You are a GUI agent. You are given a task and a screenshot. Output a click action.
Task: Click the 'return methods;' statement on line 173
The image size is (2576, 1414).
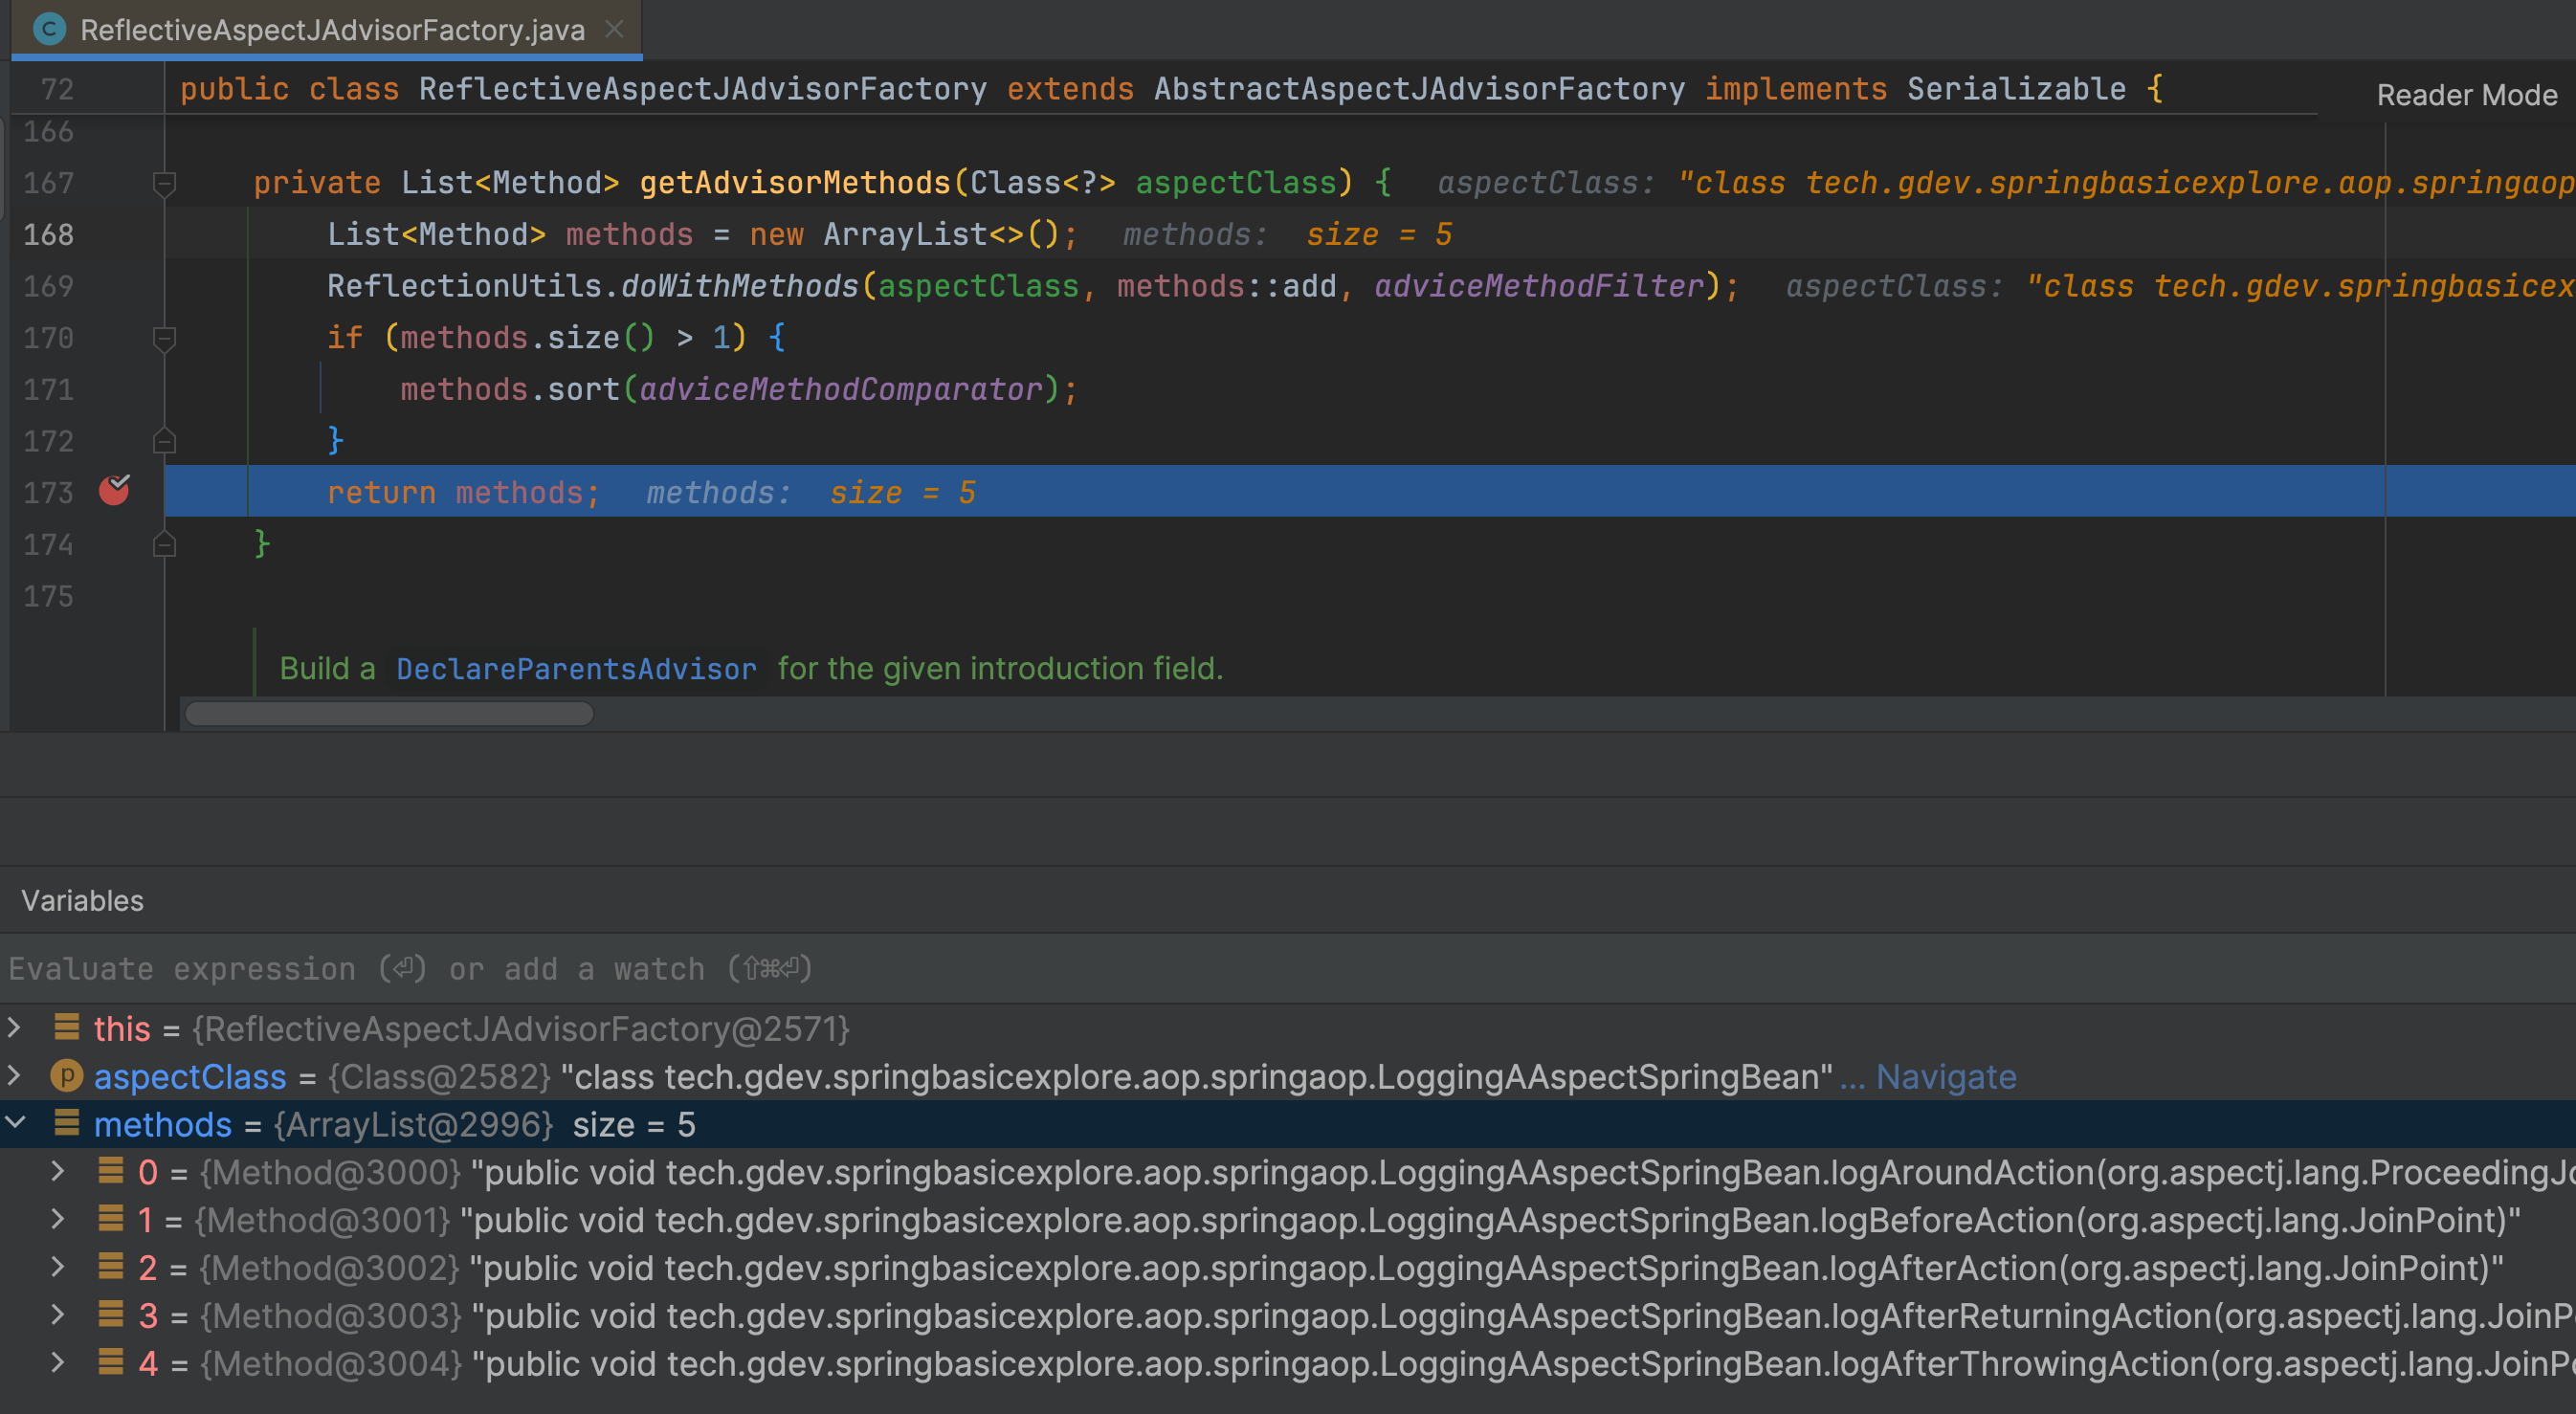click(x=463, y=493)
